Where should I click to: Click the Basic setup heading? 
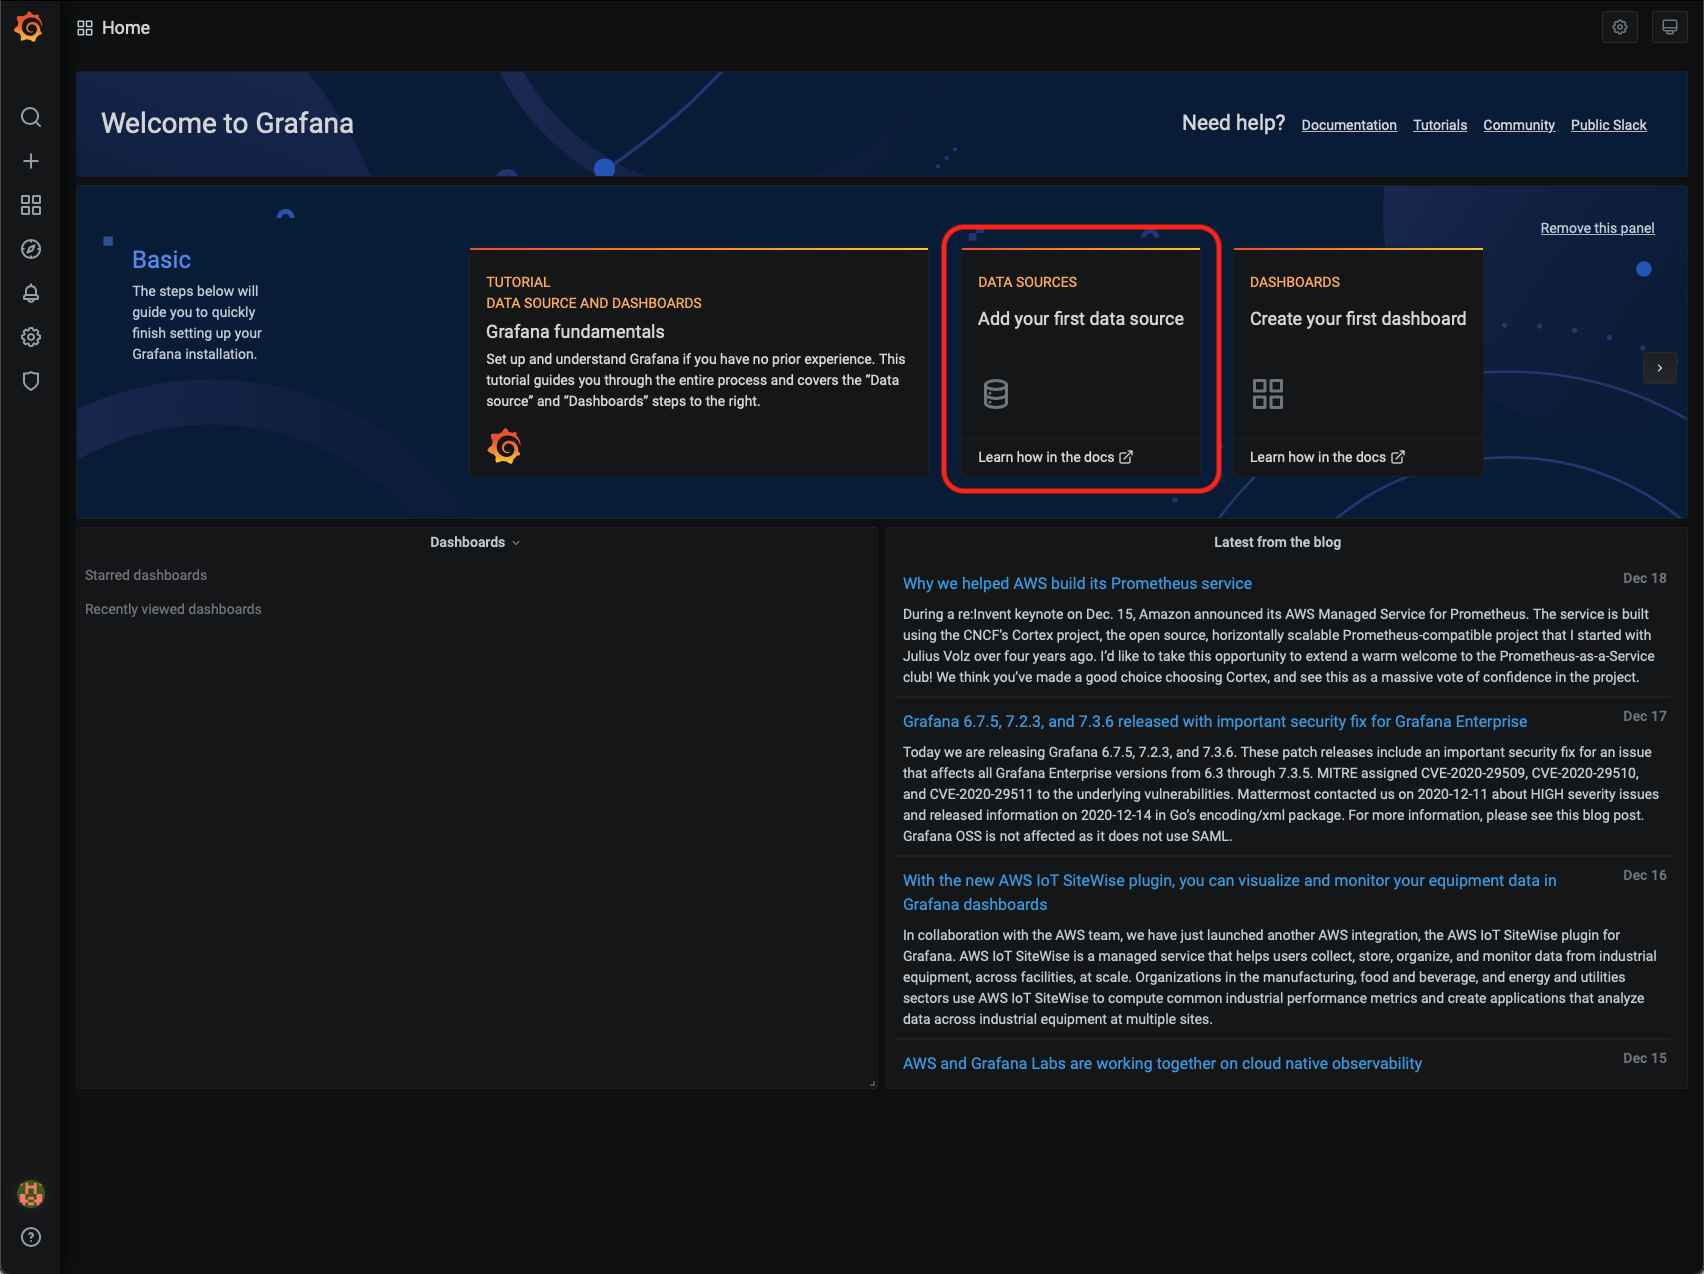point(161,260)
